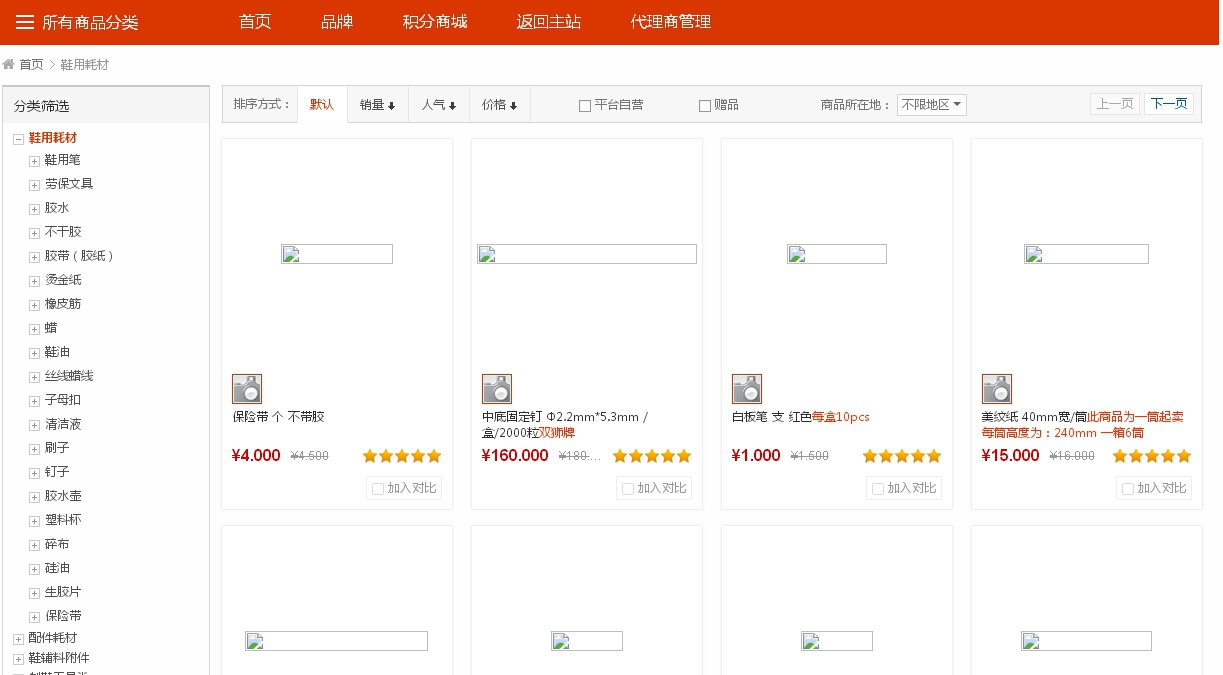The width and height of the screenshot is (1223, 675).
Task: Open 品牌 in top navigation
Action: coord(337,22)
